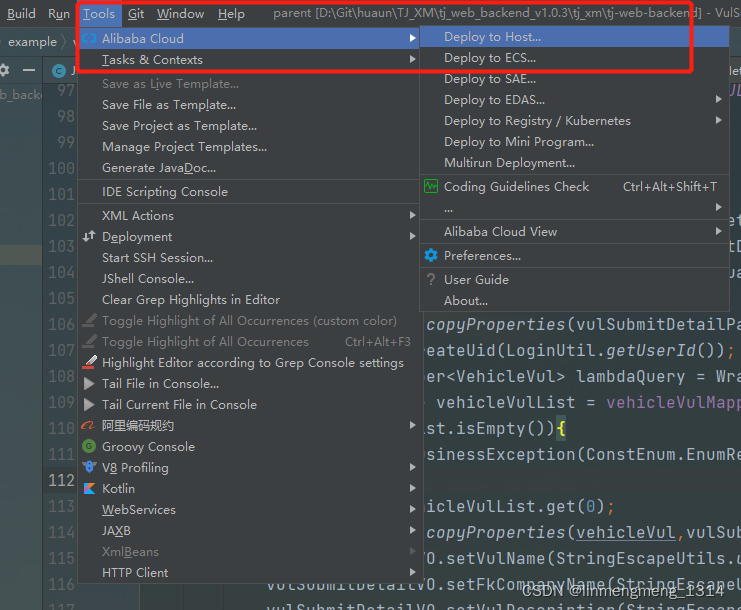Open Deployment submenu
Image resolution: width=741 pixels, height=610 pixels.
249,237
